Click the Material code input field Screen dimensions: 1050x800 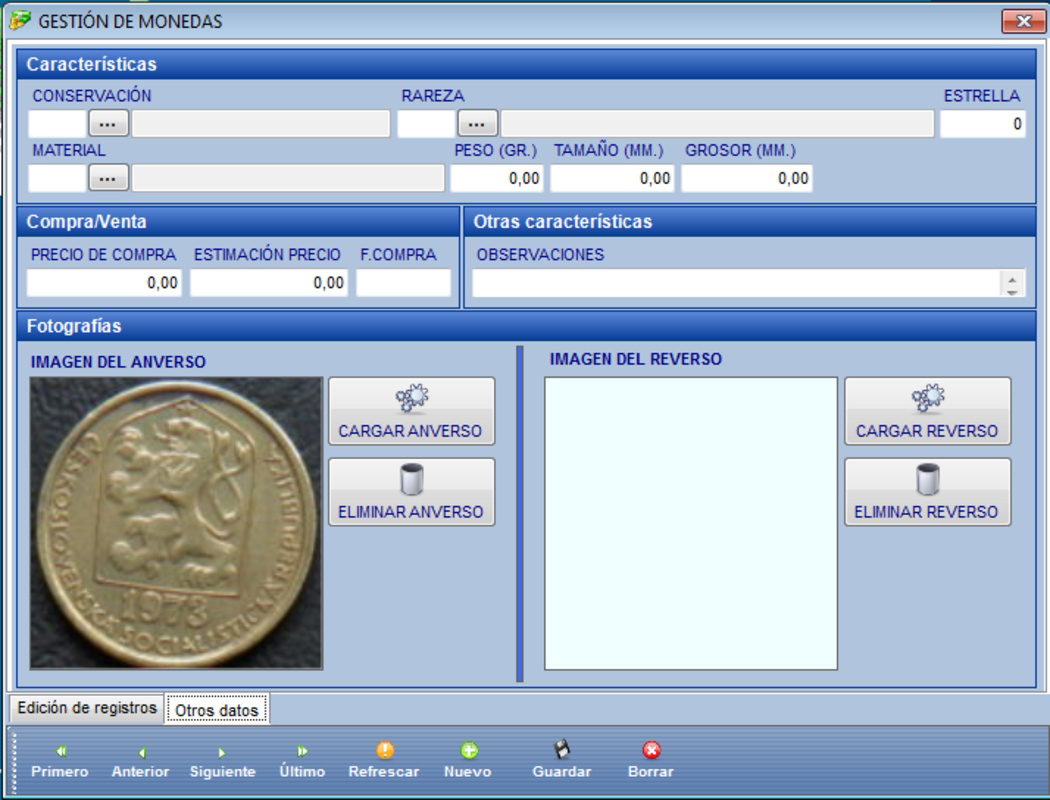(58, 179)
